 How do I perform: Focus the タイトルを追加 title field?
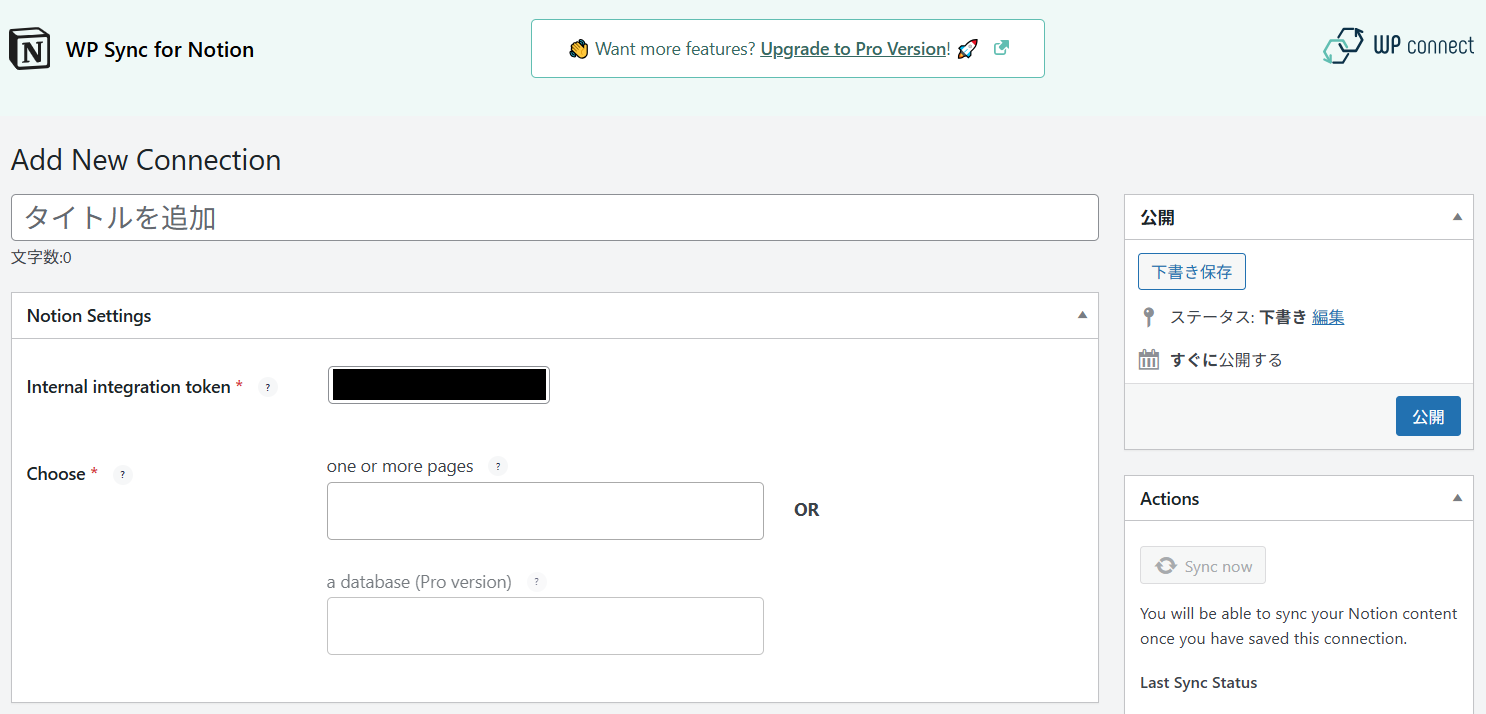(554, 218)
